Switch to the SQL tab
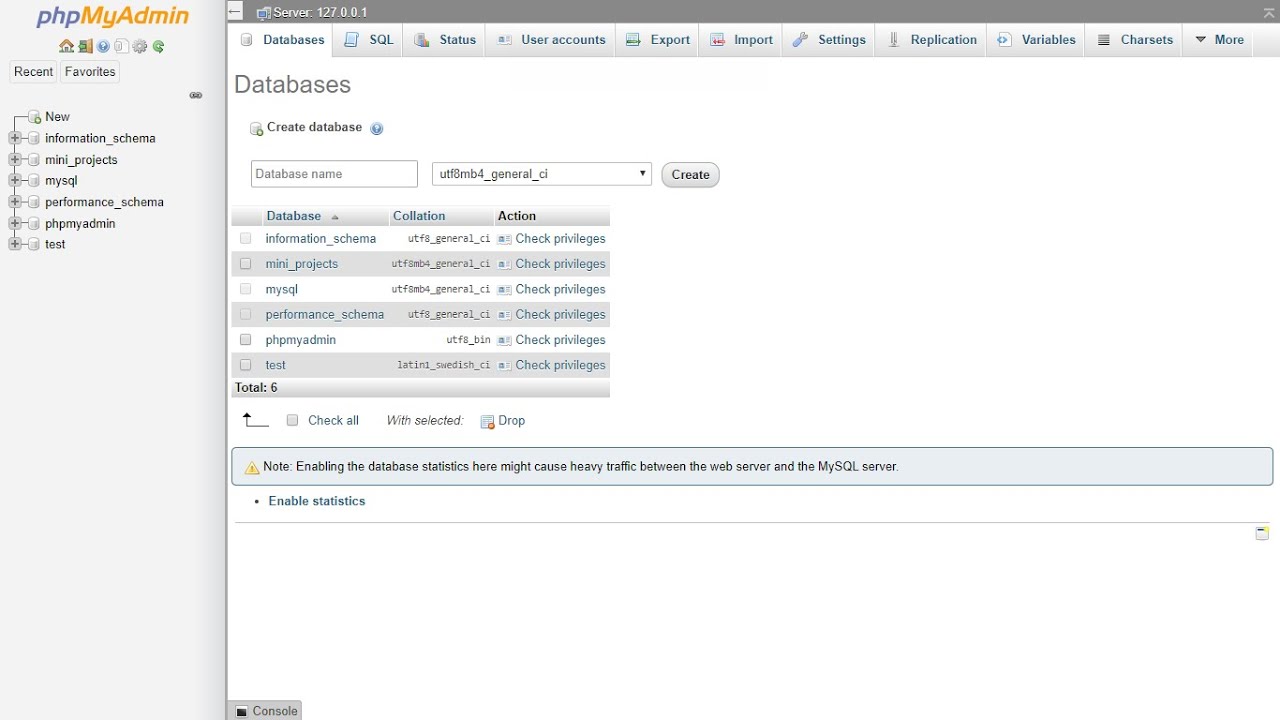1280x720 pixels. (x=369, y=40)
